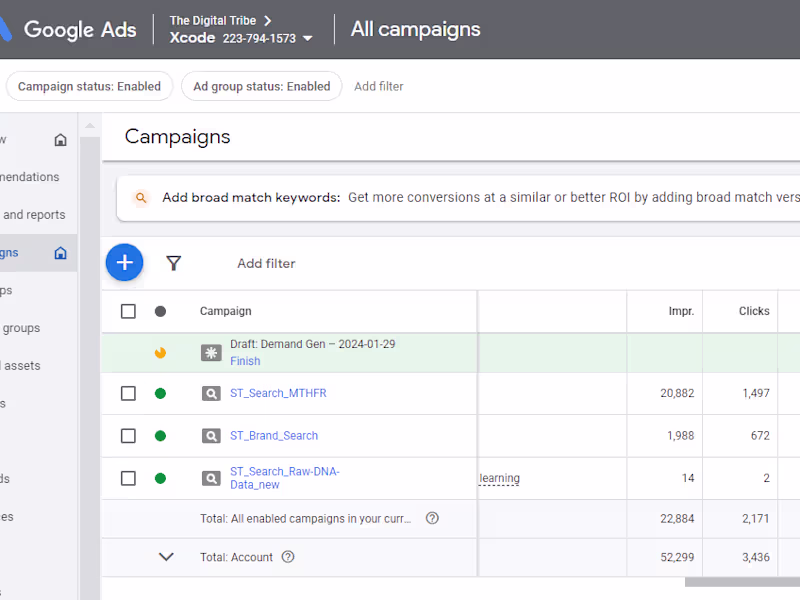Click the search icon beside ST_Brand_Search
This screenshot has width=800, height=600.
211,436
